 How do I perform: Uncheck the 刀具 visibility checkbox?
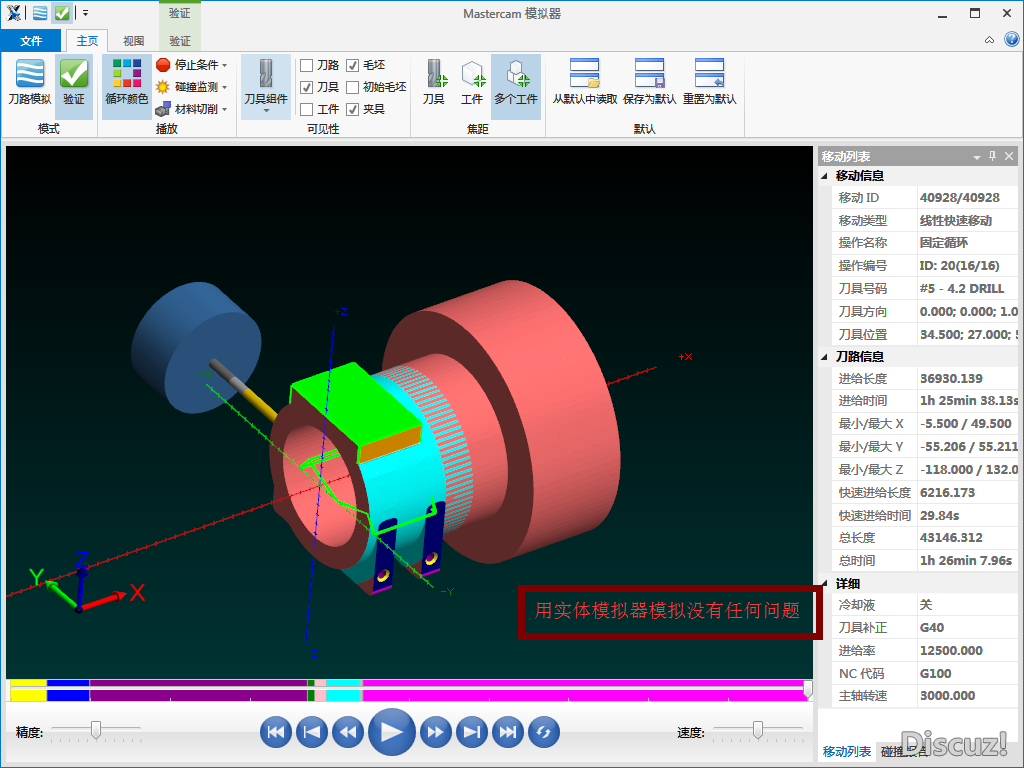tap(306, 87)
